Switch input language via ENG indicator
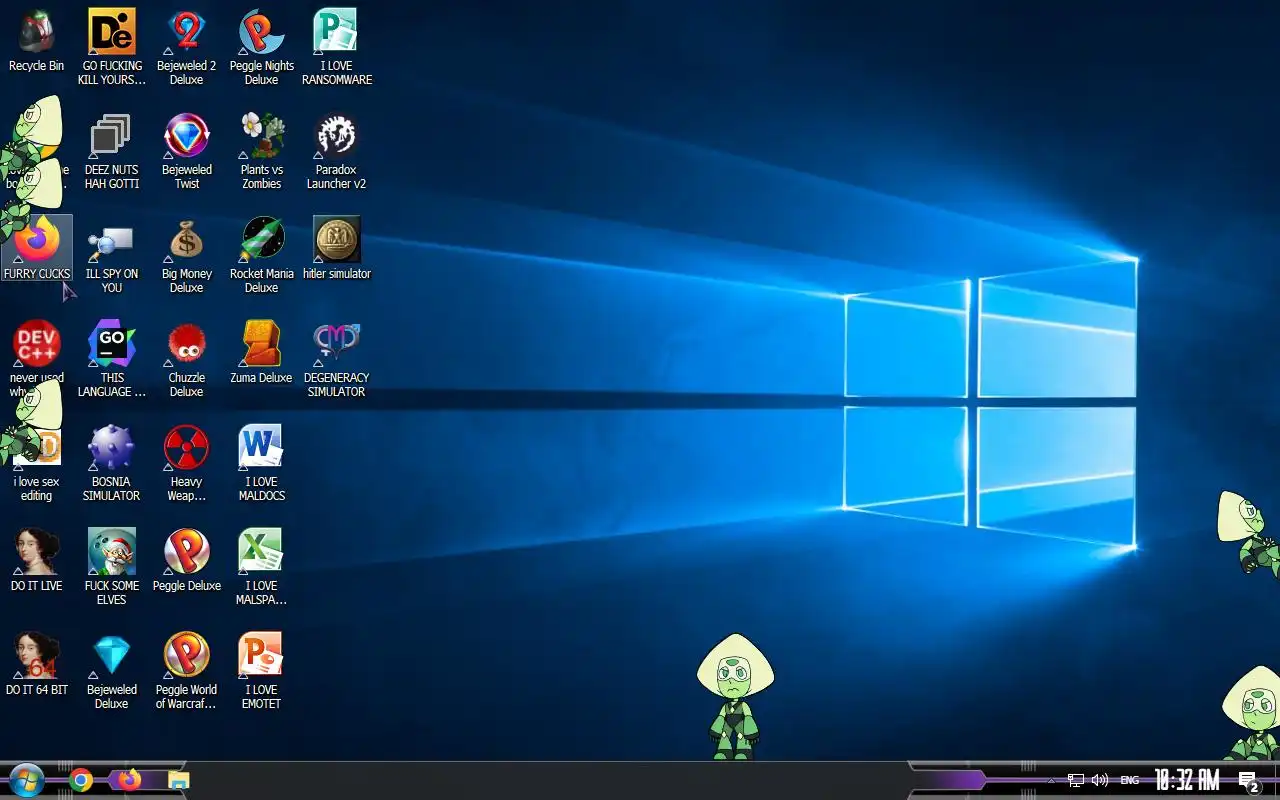 coord(1129,780)
